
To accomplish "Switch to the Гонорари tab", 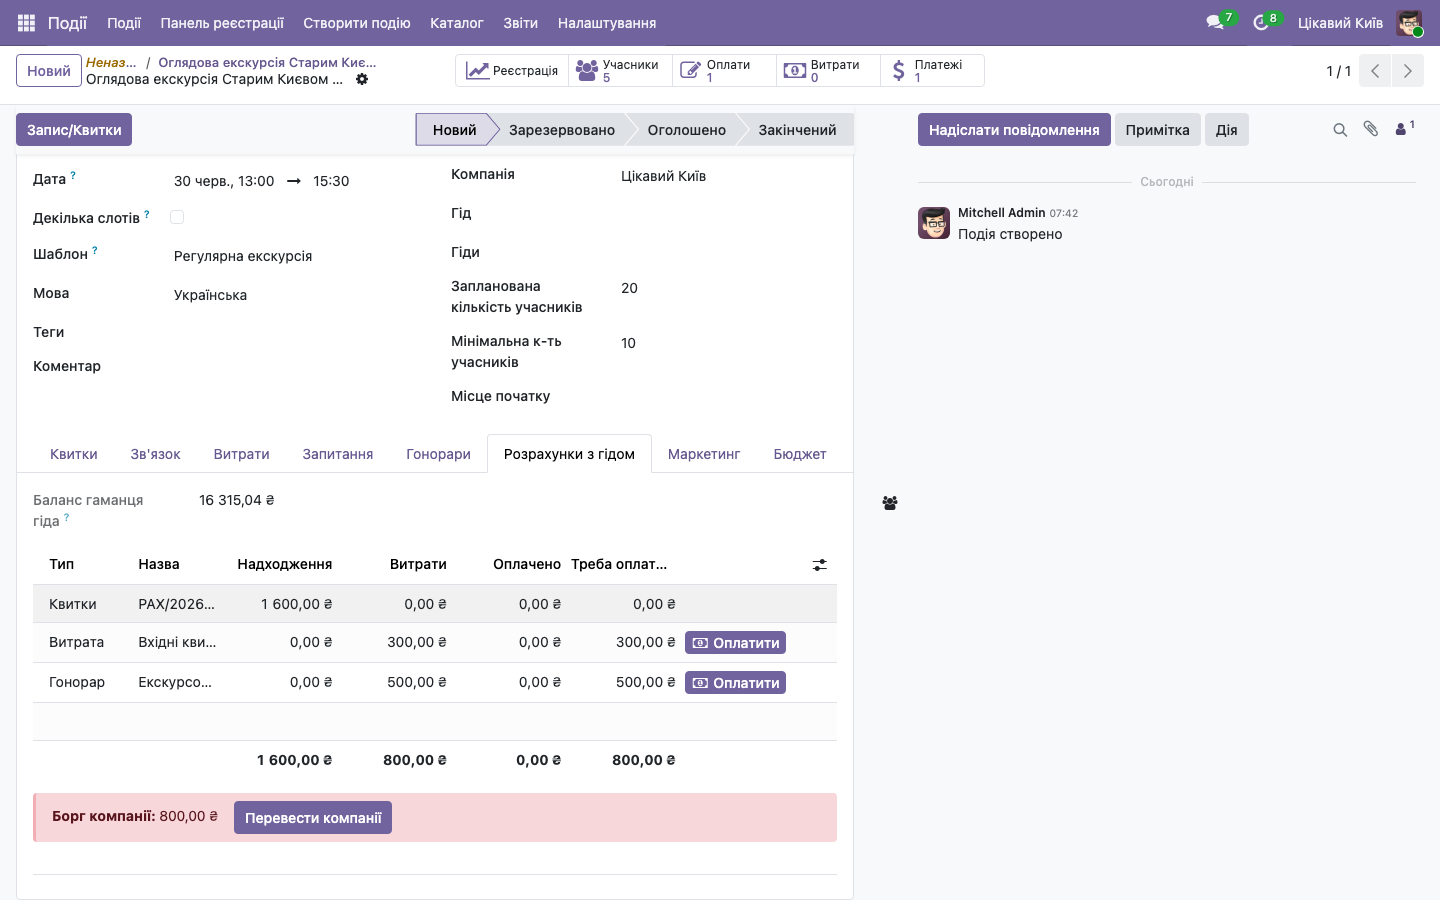I will click(x=438, y=454).
